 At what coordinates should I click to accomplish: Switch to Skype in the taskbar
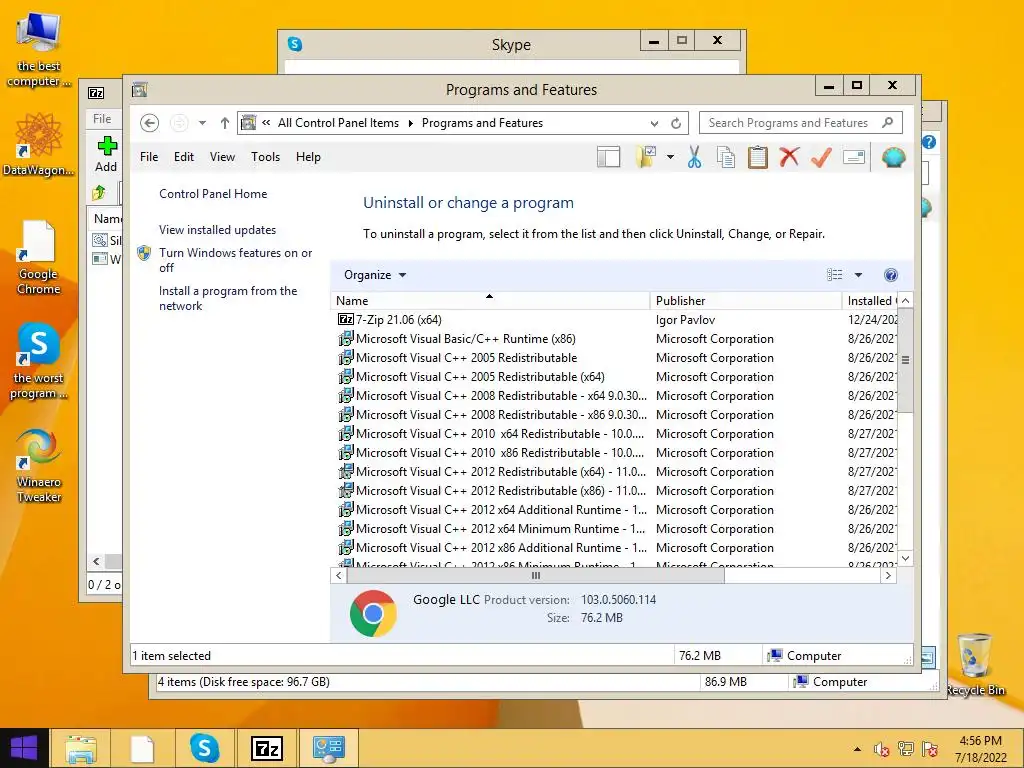coord(204,748)
